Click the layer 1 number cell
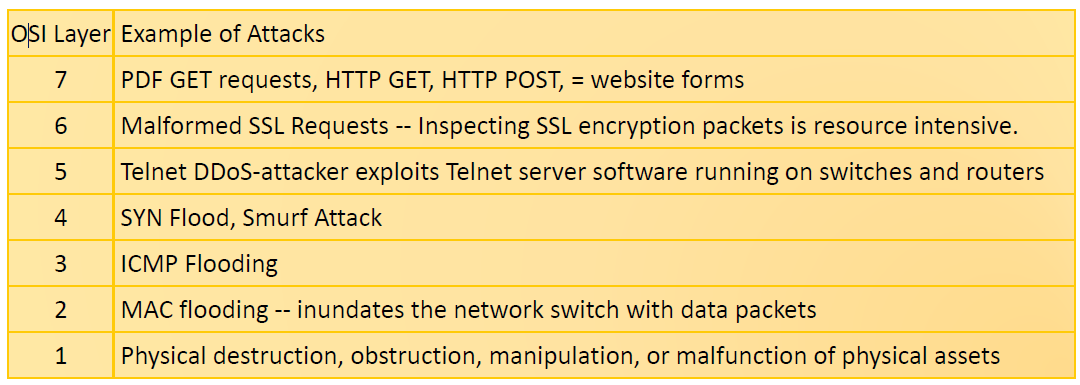The image size is (1080, 385). coord(61,355)
